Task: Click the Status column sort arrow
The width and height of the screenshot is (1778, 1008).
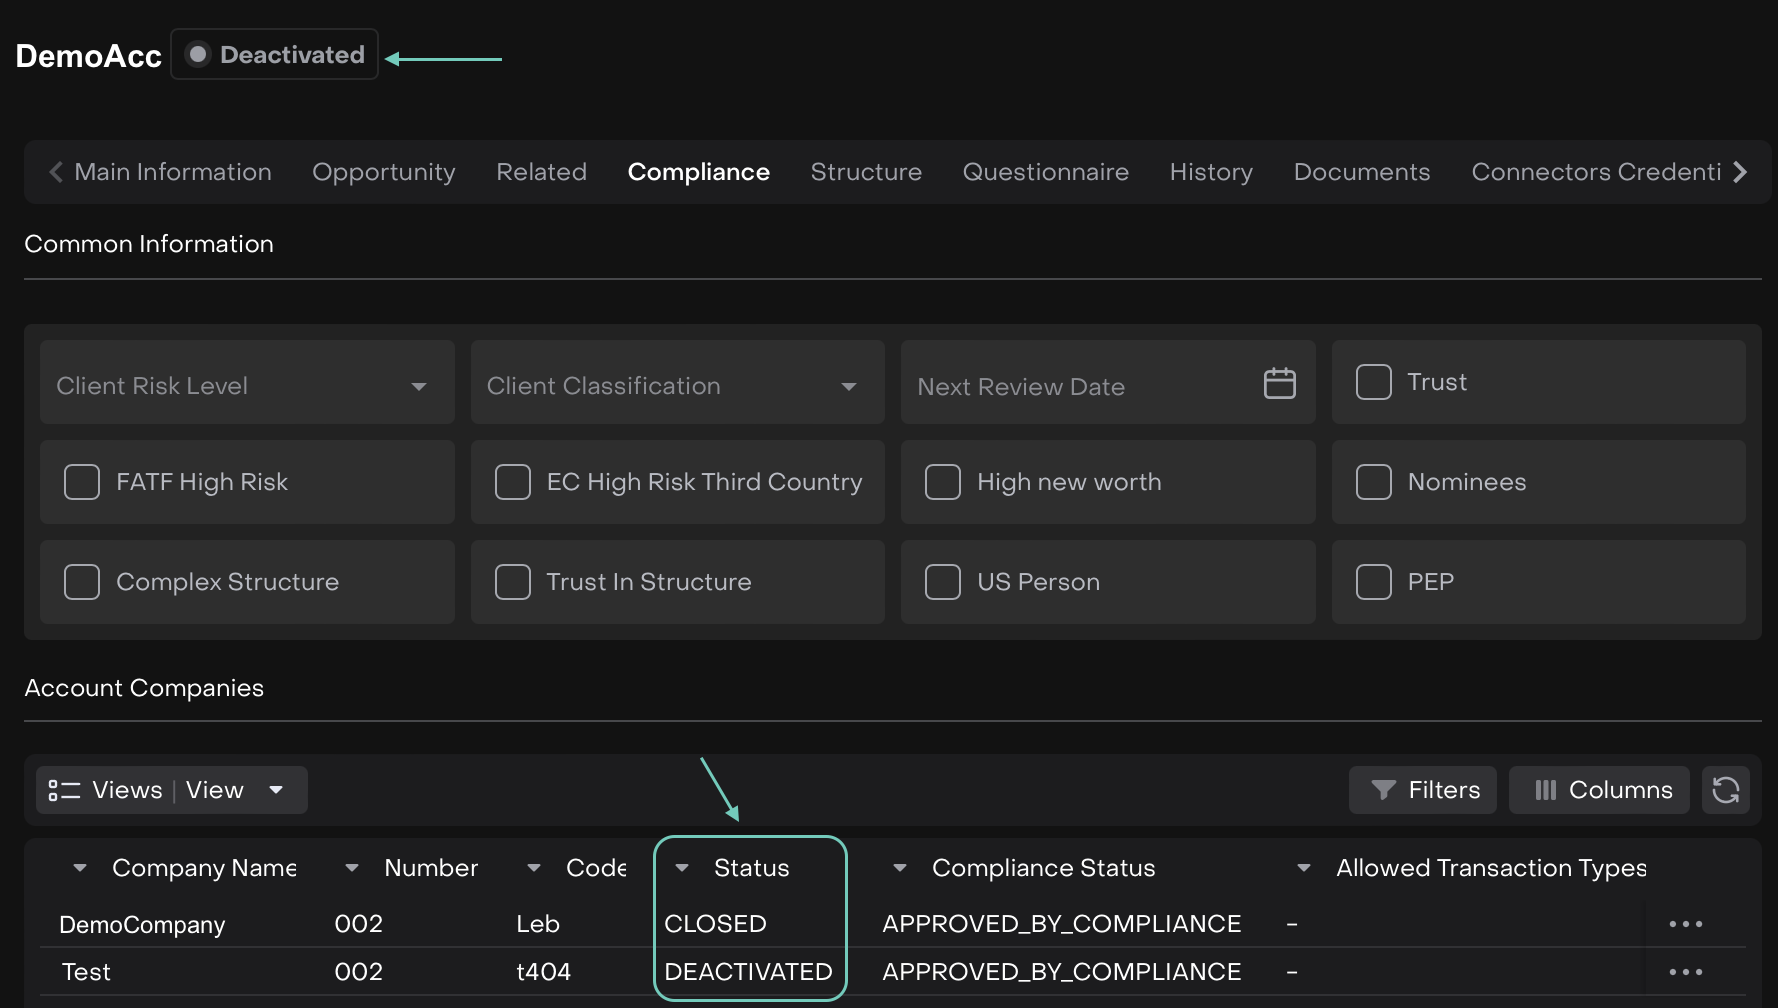Action: [682, 868]
